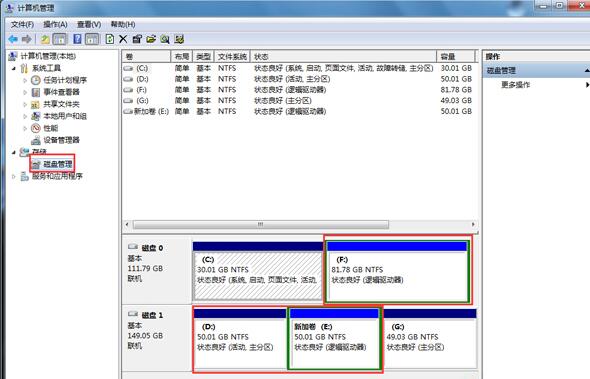Collapse the 系统工具 tree node arrow

tap(14, 68)
